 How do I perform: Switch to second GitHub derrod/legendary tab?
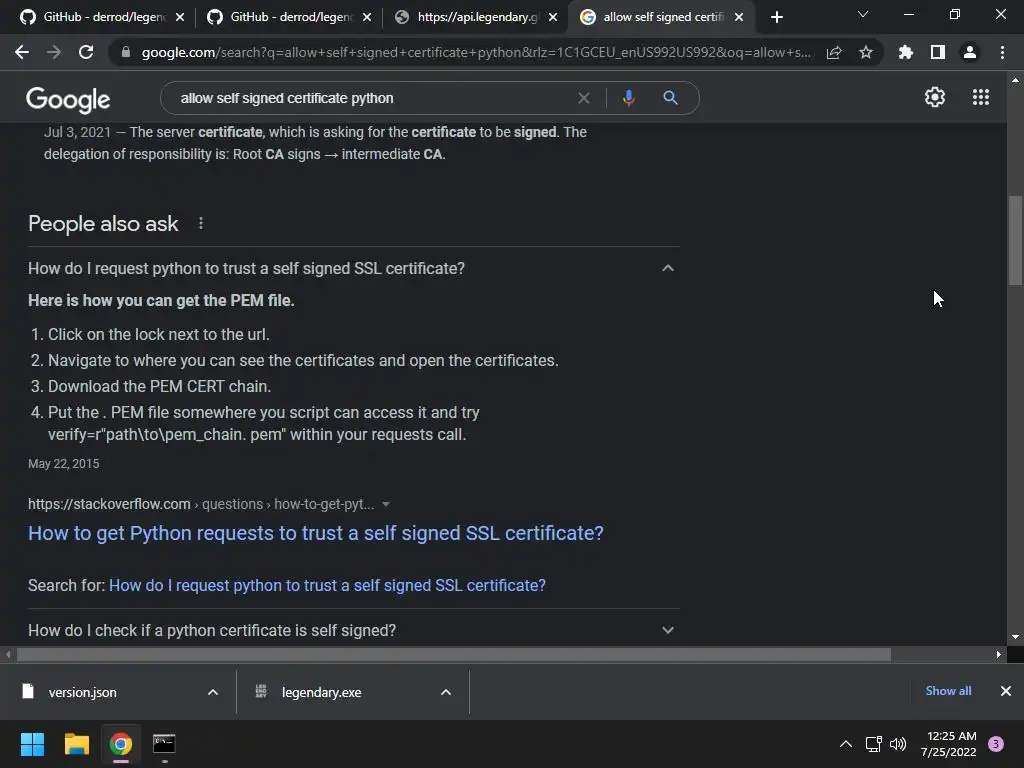289,17
